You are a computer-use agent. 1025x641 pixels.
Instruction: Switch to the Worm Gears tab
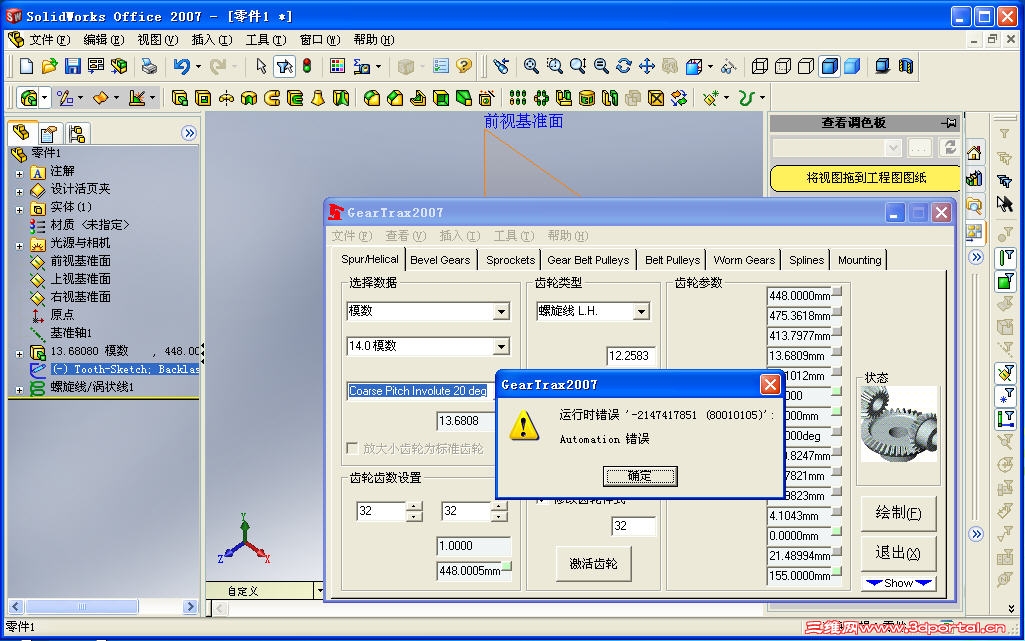click(744, 260)
